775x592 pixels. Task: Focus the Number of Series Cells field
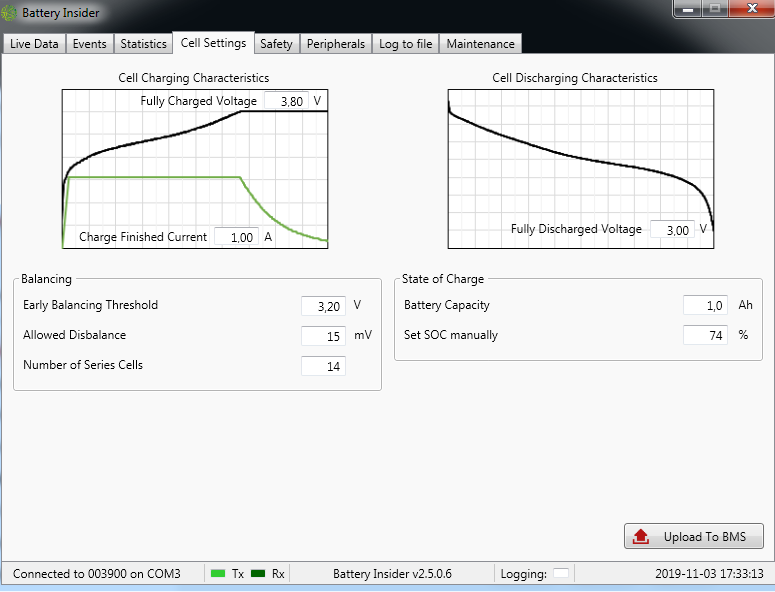point(323,366)
